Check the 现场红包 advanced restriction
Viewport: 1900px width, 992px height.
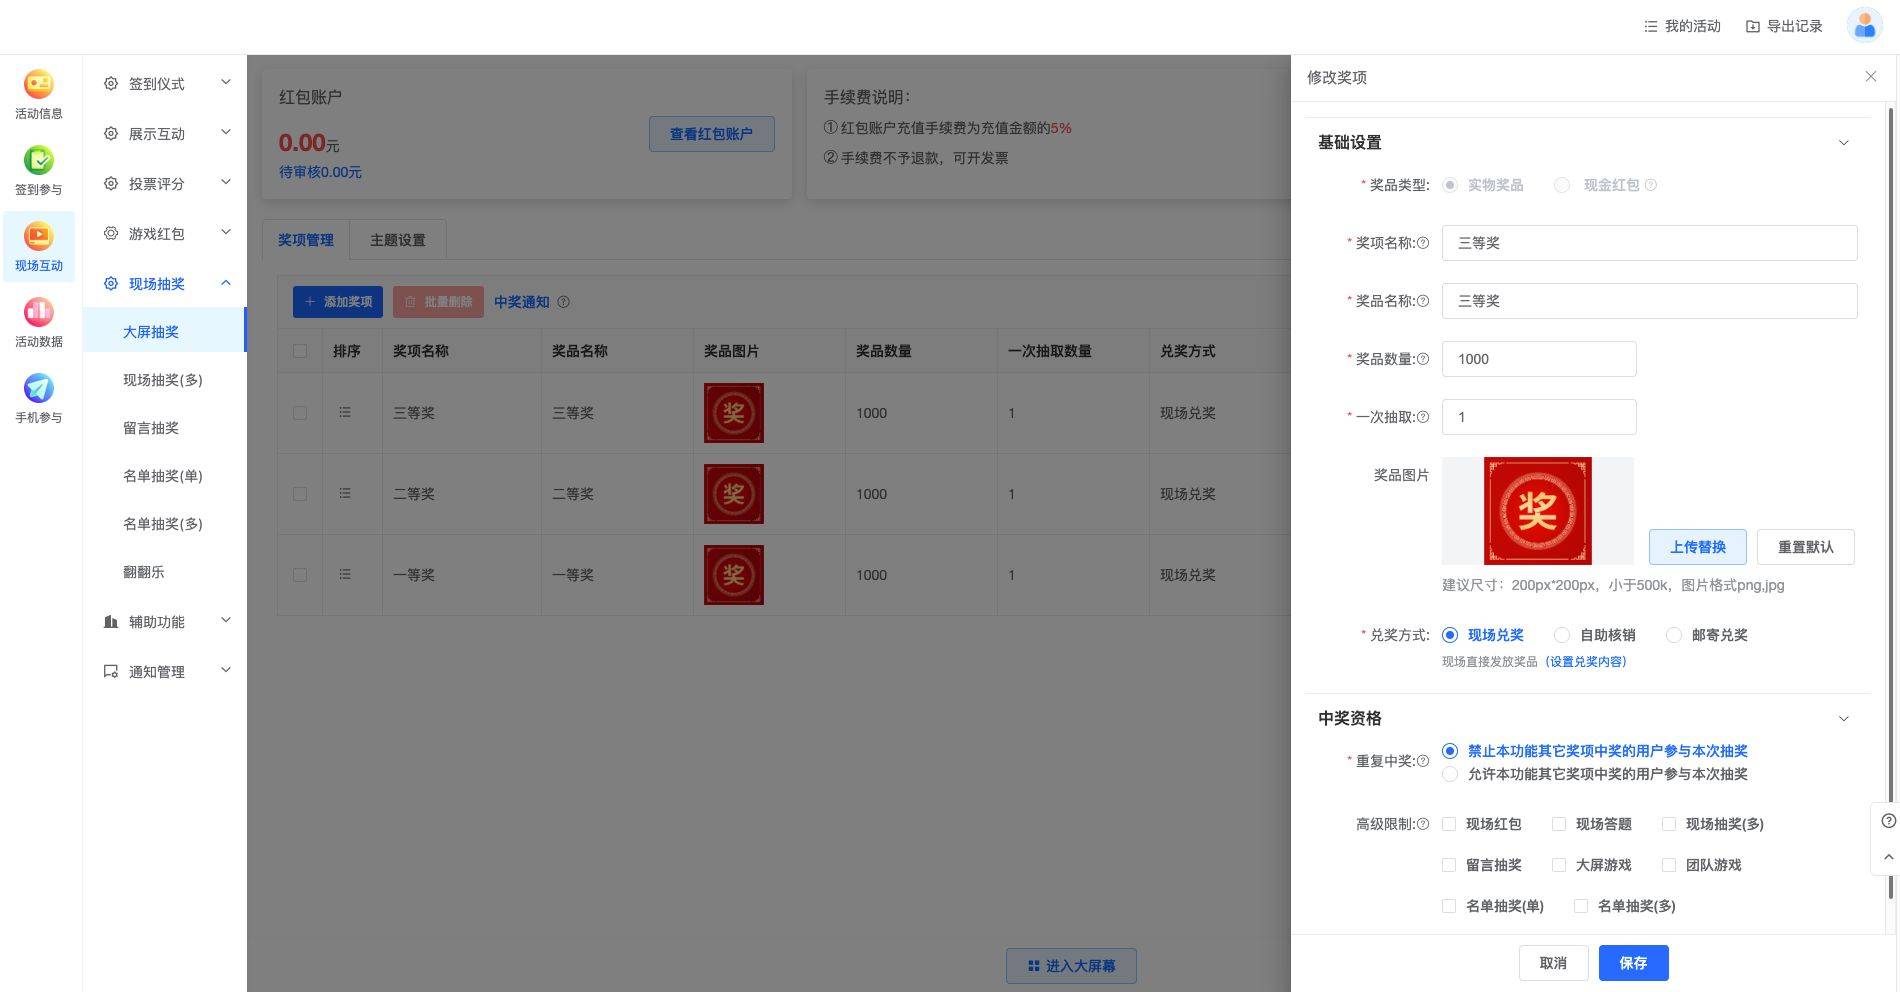point(1449,824)
